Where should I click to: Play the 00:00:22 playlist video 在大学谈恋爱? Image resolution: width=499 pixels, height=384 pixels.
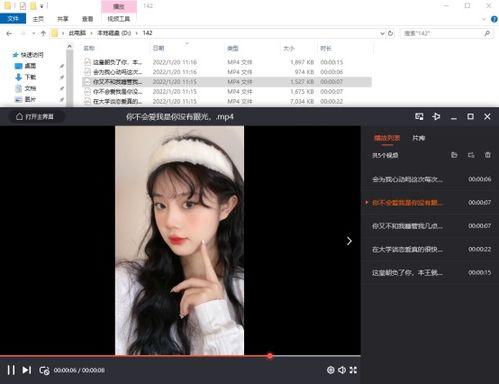tap(430, 249)
